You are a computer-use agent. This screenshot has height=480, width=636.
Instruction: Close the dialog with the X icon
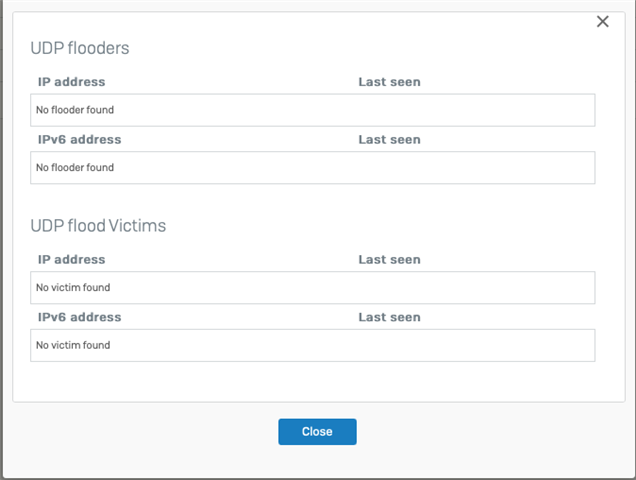click(x=602, y=22)
